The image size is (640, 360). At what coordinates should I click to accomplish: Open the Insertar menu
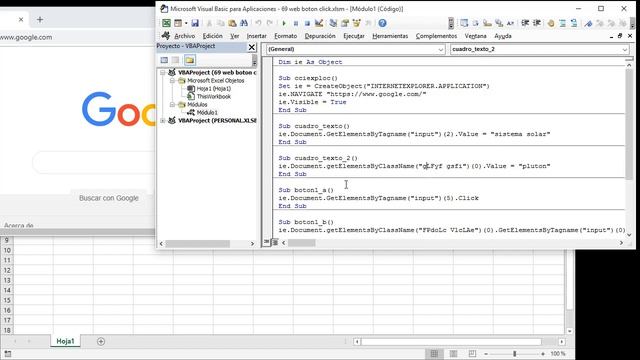point(257,36)
